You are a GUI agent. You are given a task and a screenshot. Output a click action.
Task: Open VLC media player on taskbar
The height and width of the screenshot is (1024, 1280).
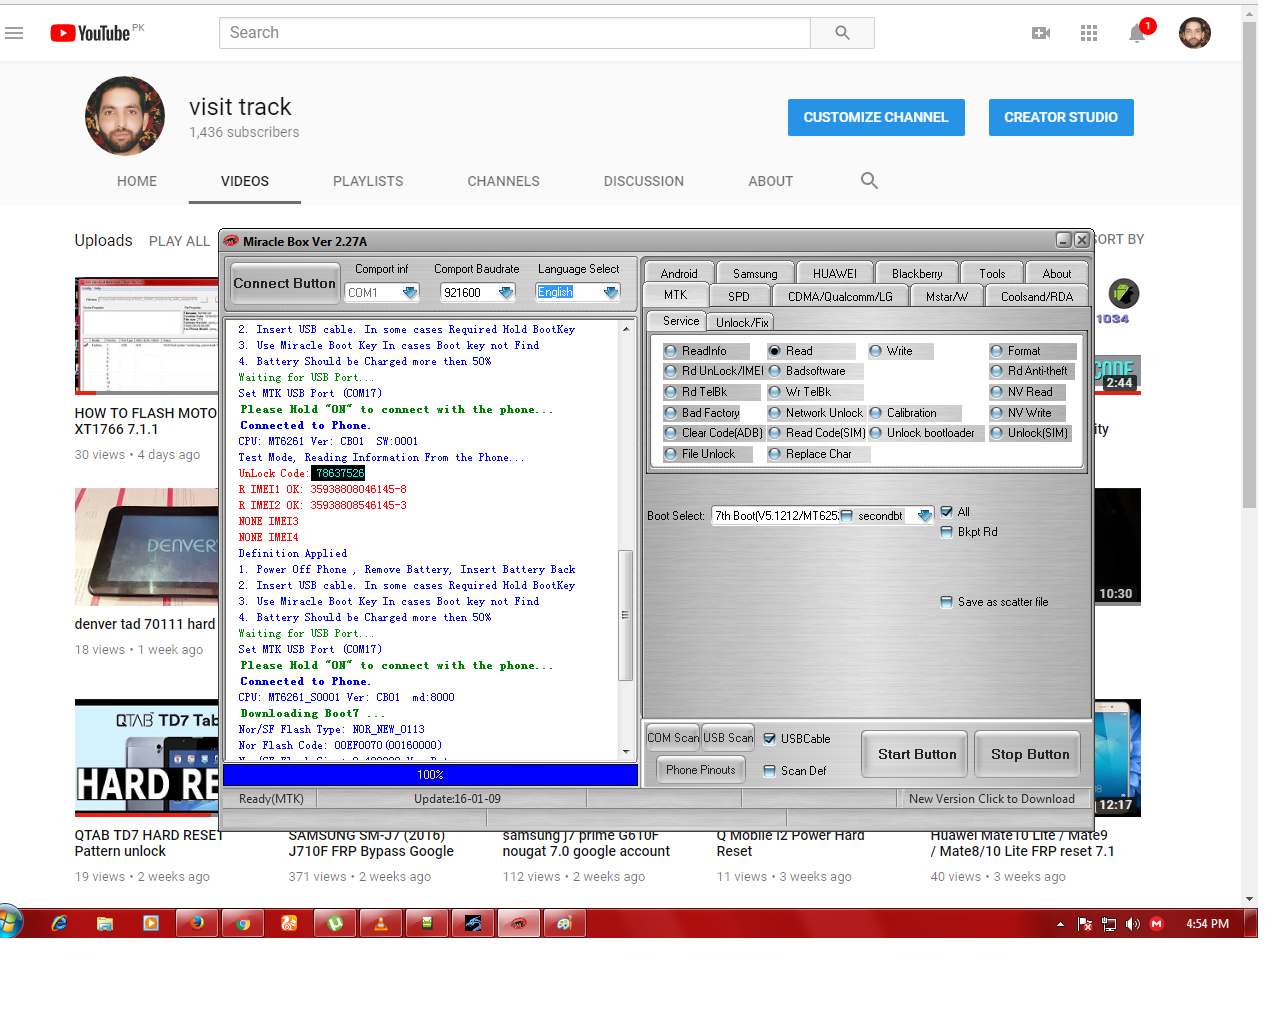click(381, 923)
